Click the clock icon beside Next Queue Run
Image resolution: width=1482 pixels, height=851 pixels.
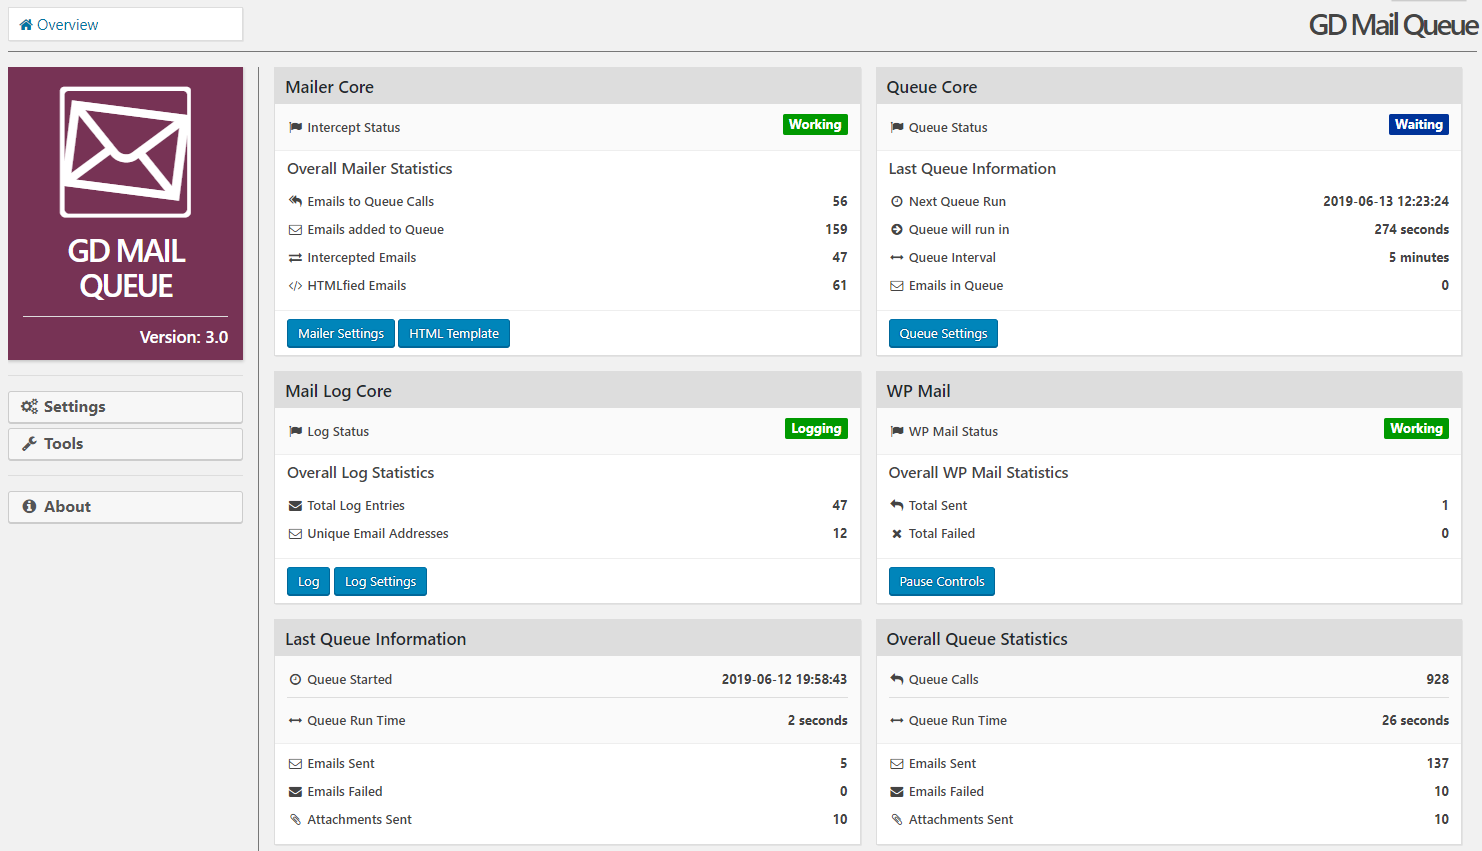pos(897,202)
